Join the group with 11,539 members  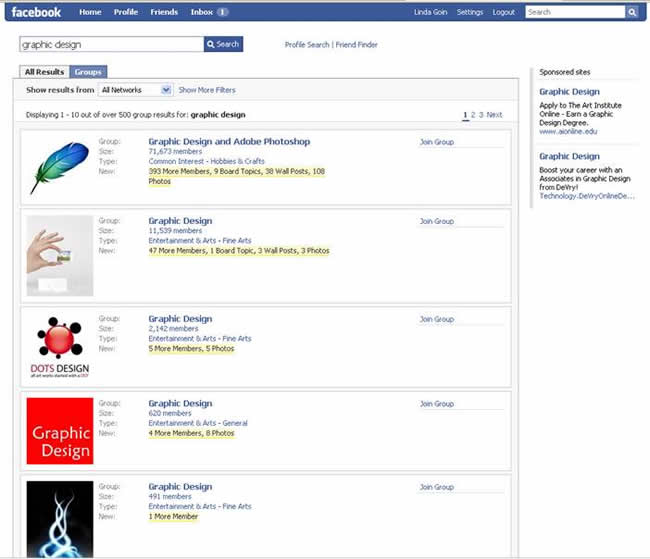(437, 221)
